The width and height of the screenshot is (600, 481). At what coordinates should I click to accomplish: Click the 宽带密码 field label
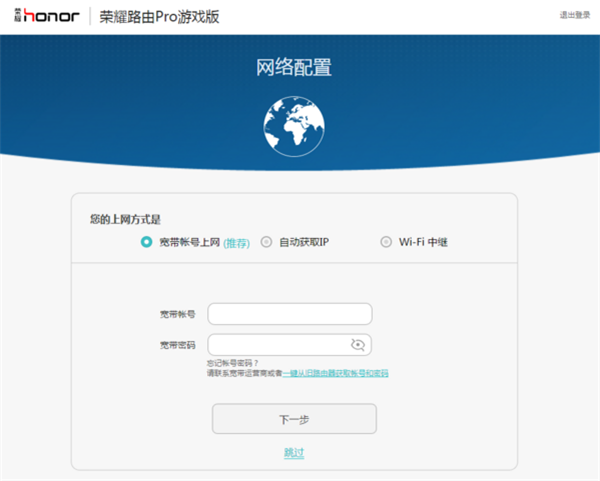[177, 345]
